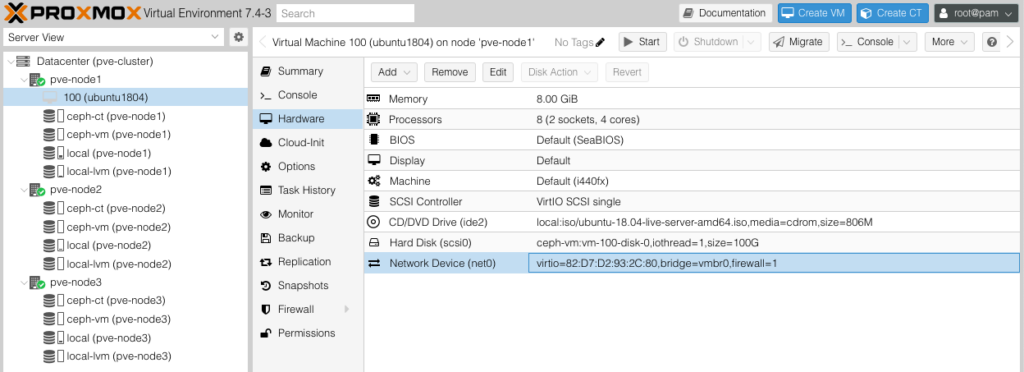Collapse the Datacenter tree node
Viewport: 1024px width, 372px height.
(x=10, y=61)
